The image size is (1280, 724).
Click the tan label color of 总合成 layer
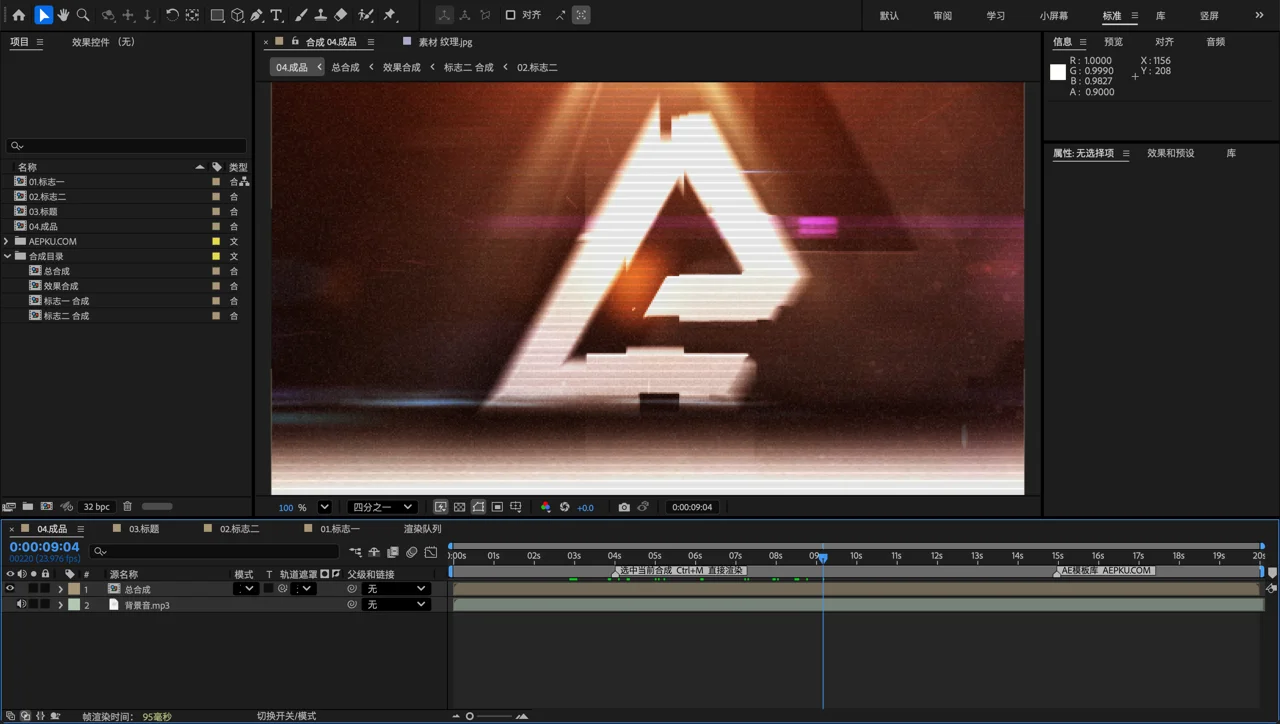(x=74, y=589)
